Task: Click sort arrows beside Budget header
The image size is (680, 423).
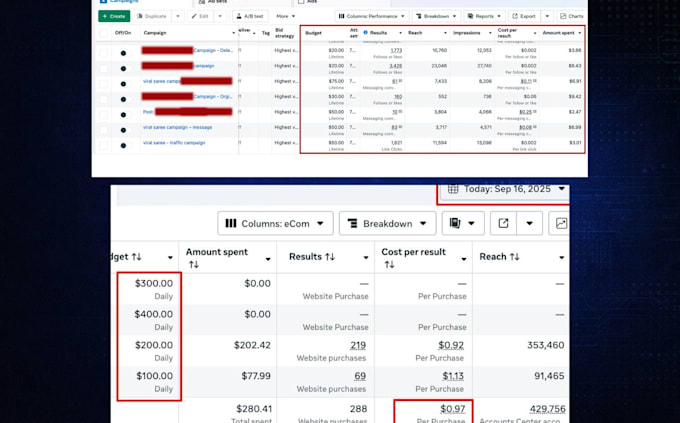Action: 137,257
